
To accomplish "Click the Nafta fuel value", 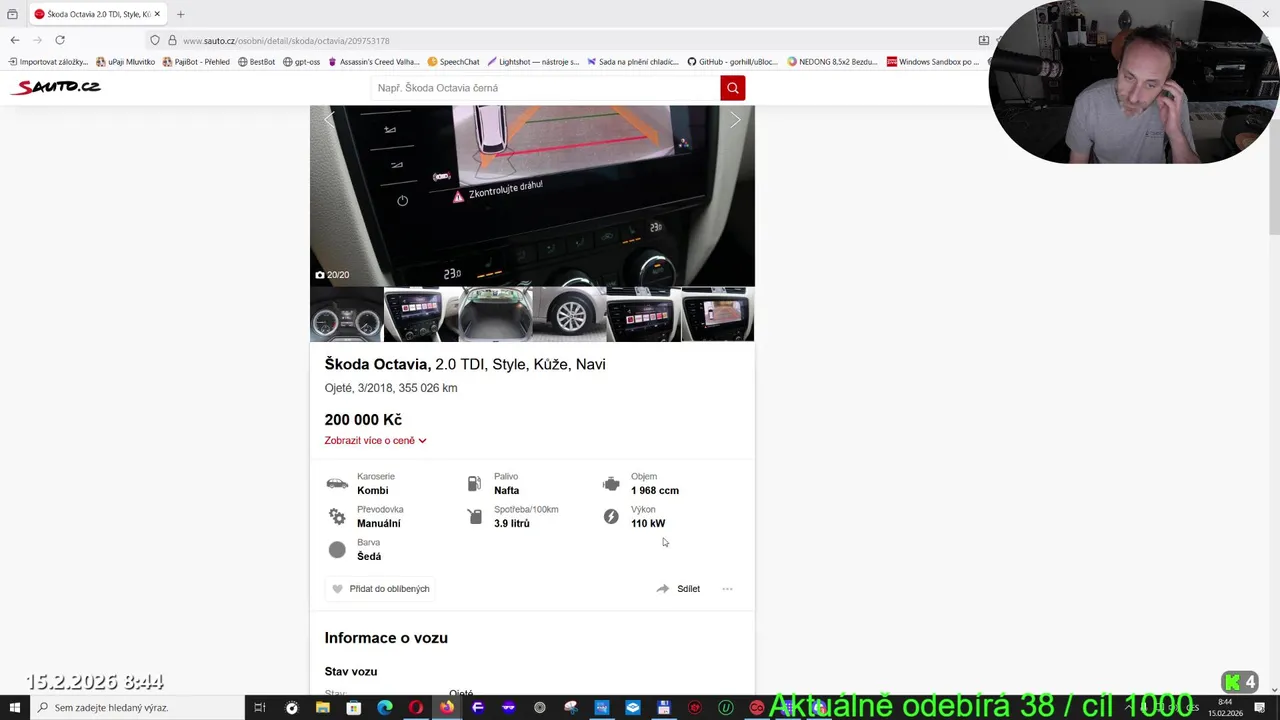I will tap(507, 491).
